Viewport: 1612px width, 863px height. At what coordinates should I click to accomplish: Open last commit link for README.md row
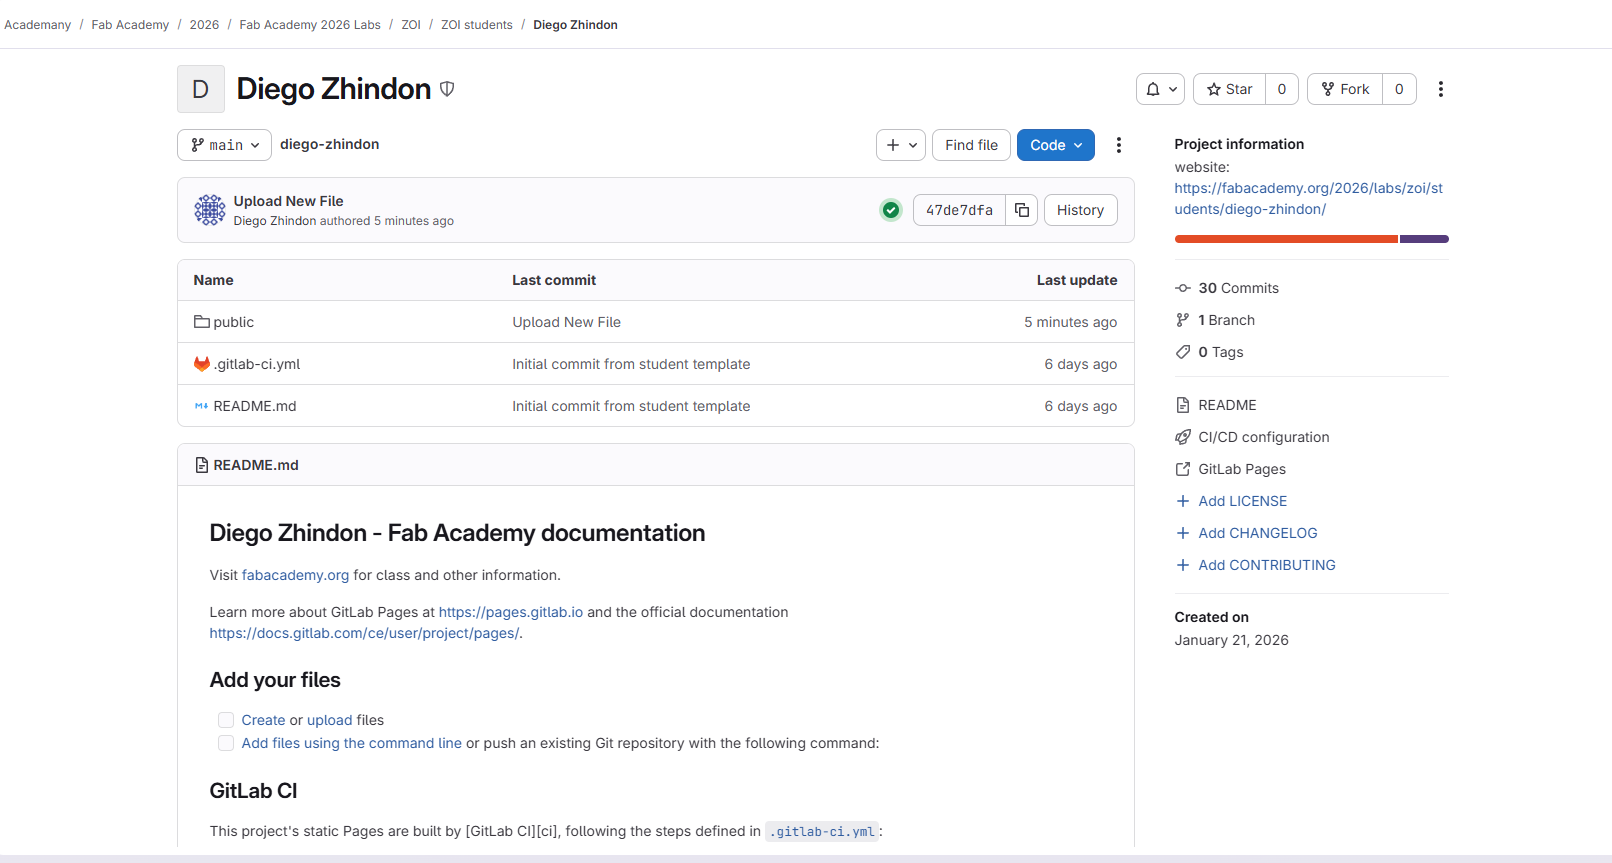point(631,406)
